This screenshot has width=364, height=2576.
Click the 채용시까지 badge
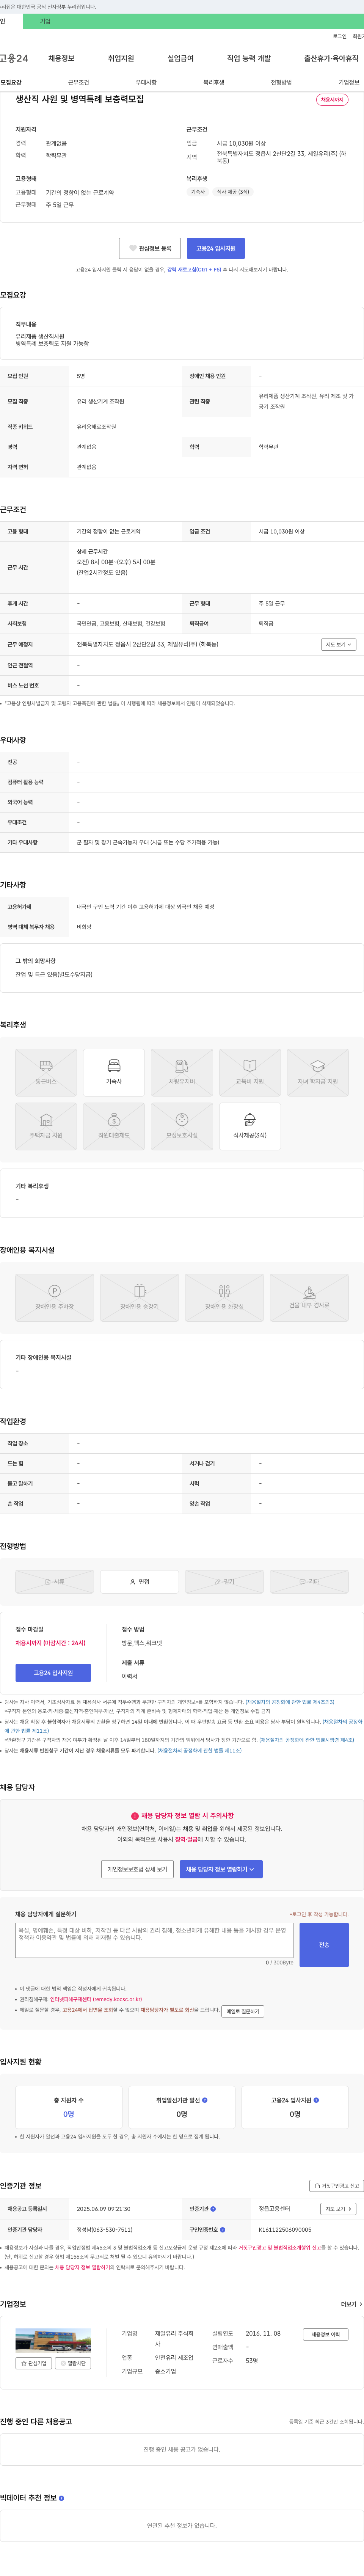332,100
